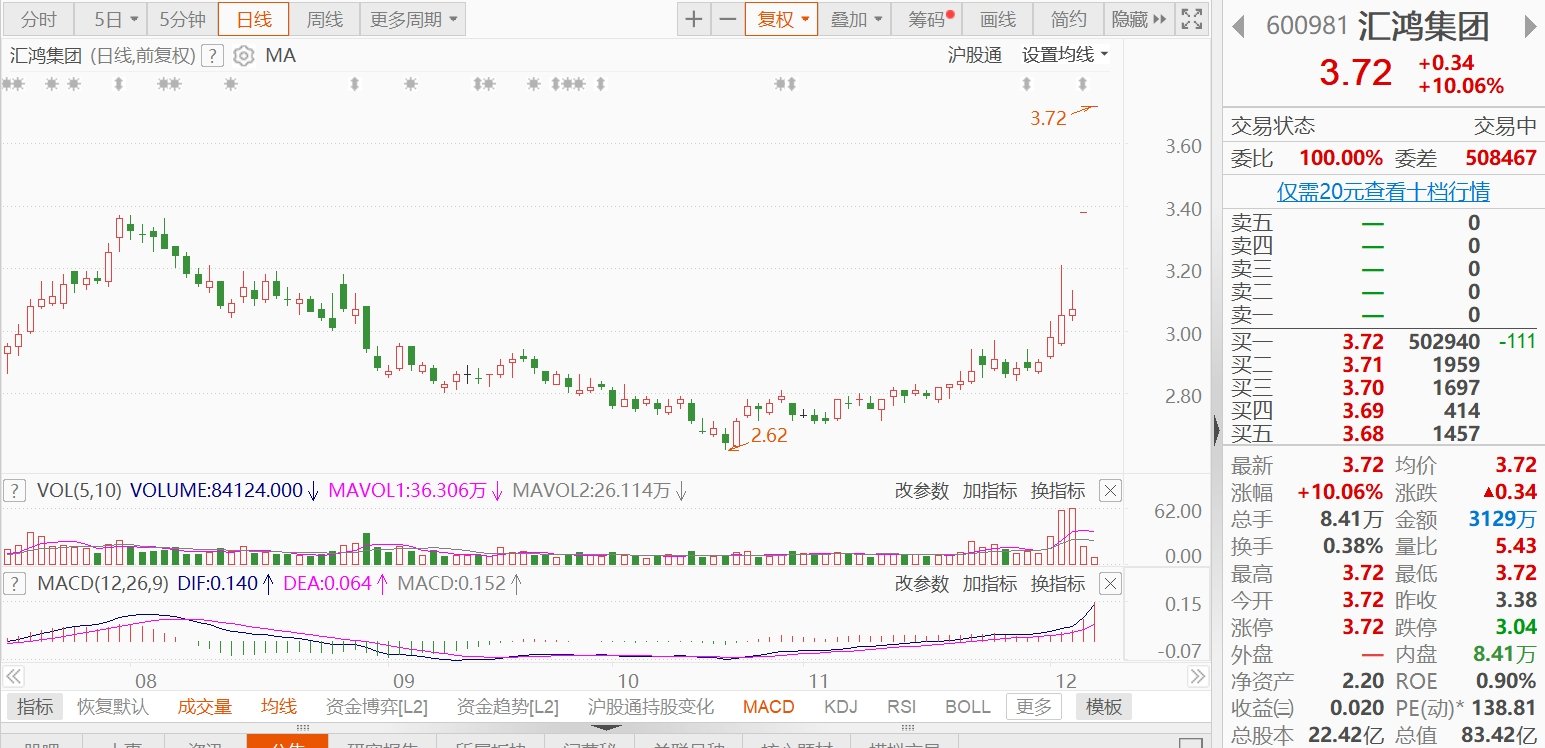1545x748 pixels.
Task: Open link 仅需20元查看十档行情
Action: [1383, 191]
